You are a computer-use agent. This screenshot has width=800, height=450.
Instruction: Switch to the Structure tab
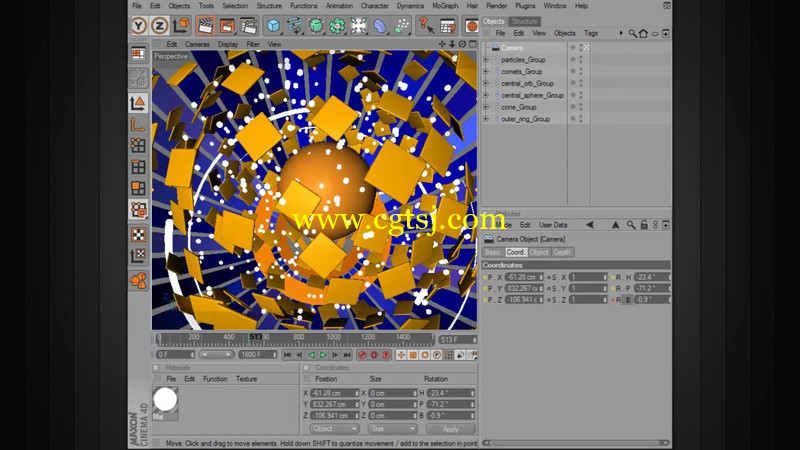click(x=524, y=21)
